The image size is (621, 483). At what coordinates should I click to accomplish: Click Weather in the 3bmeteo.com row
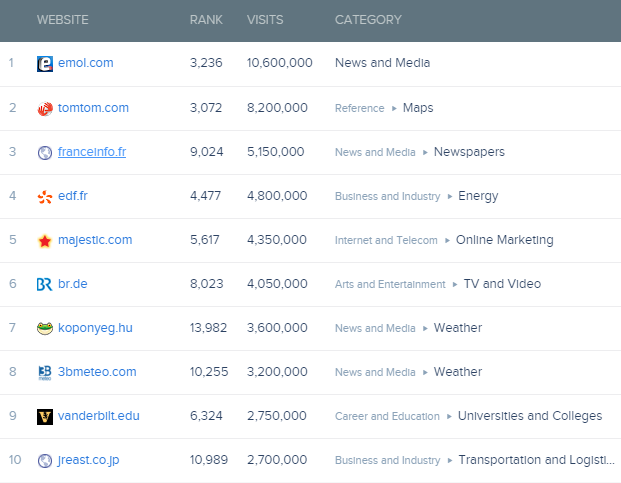(458, 372)
